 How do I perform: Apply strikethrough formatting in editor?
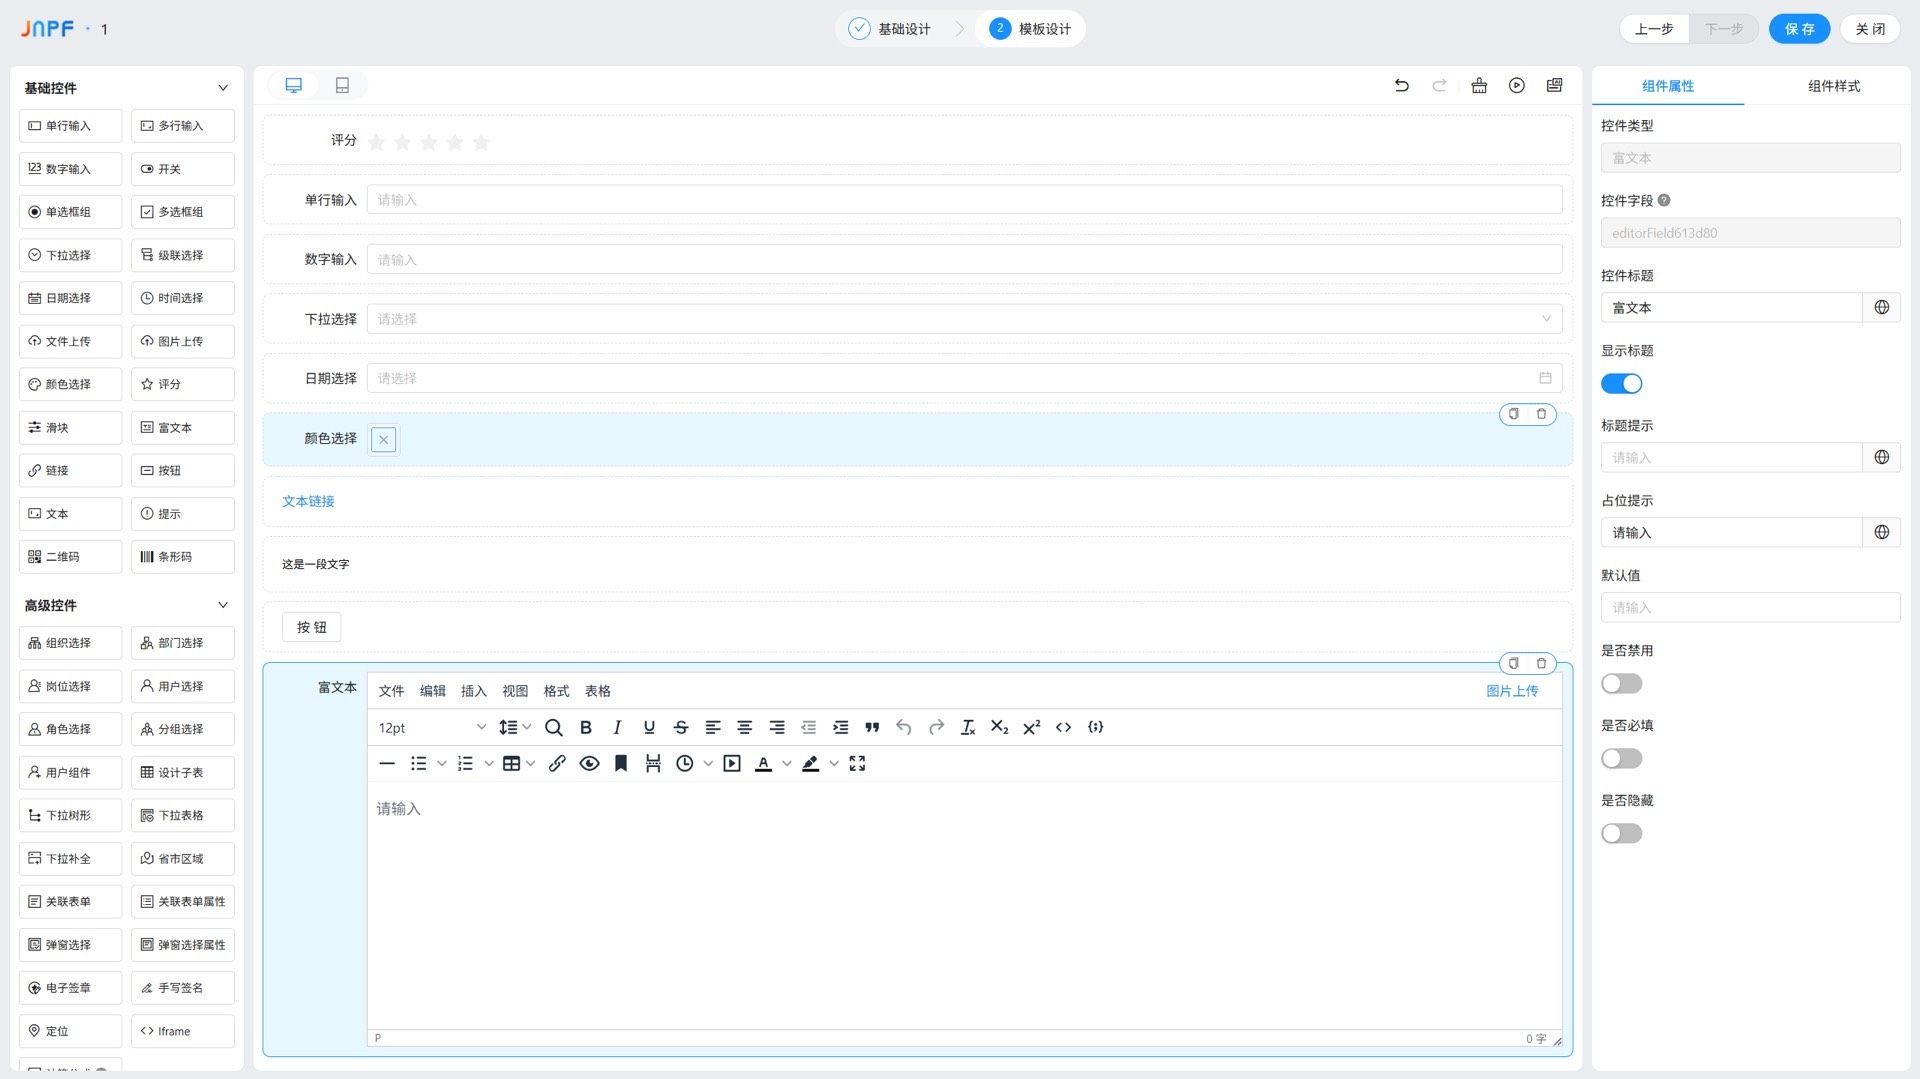point(681,727)
